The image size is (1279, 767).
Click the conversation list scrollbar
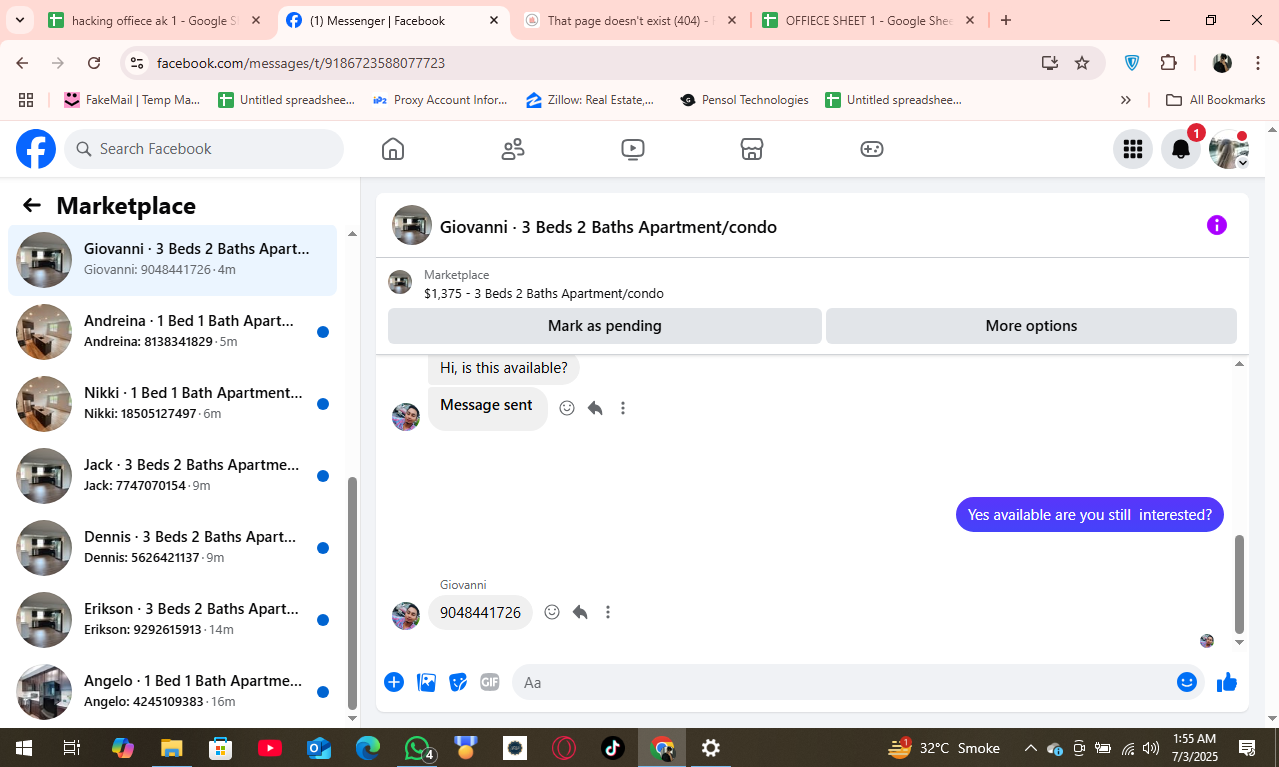pos(352,594)
